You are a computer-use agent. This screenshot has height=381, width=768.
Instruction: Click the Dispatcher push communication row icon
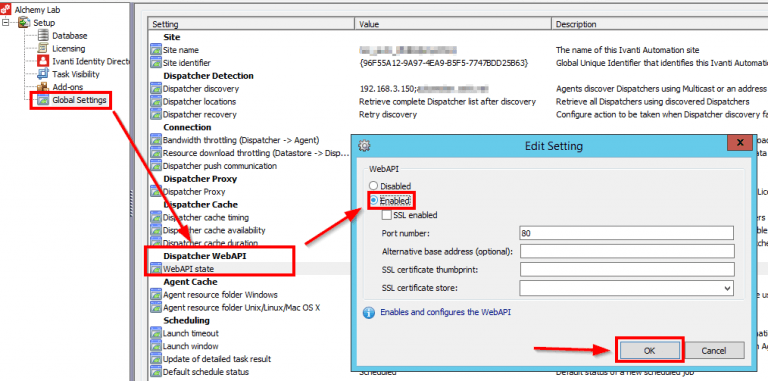point(156,166)
